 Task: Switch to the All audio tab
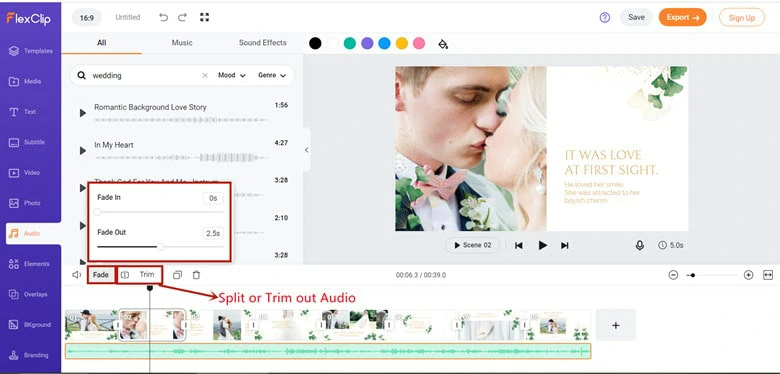pyautogui.click(x=101, y=43)
